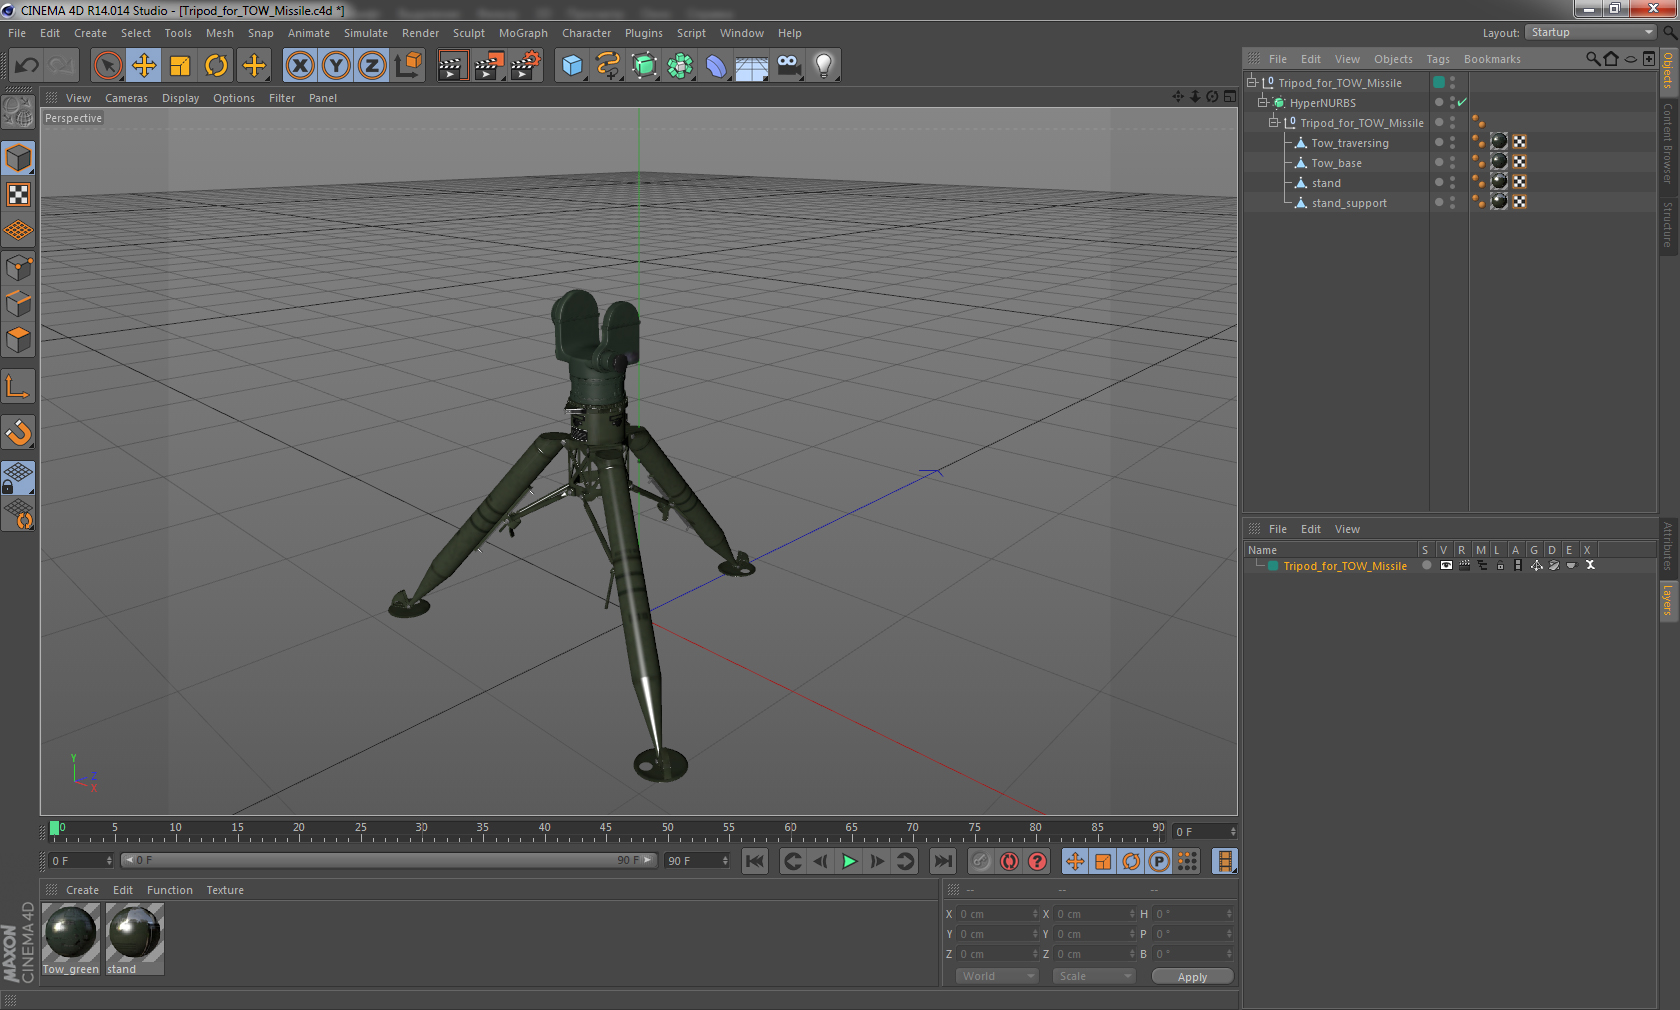Screen dimensions: 1680x1010
Task: Select the stand_support object
Action: pos(1349,203)
